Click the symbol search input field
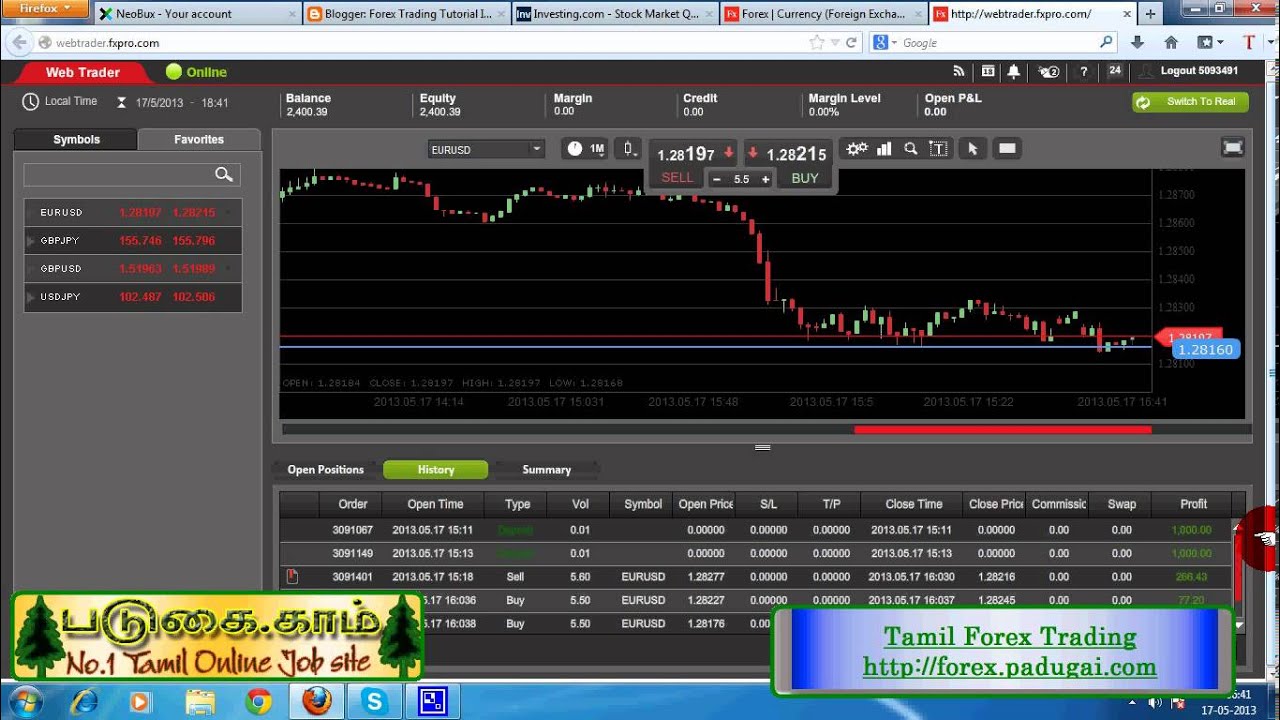Viewport: 1280px width, 720px height. 130,175
